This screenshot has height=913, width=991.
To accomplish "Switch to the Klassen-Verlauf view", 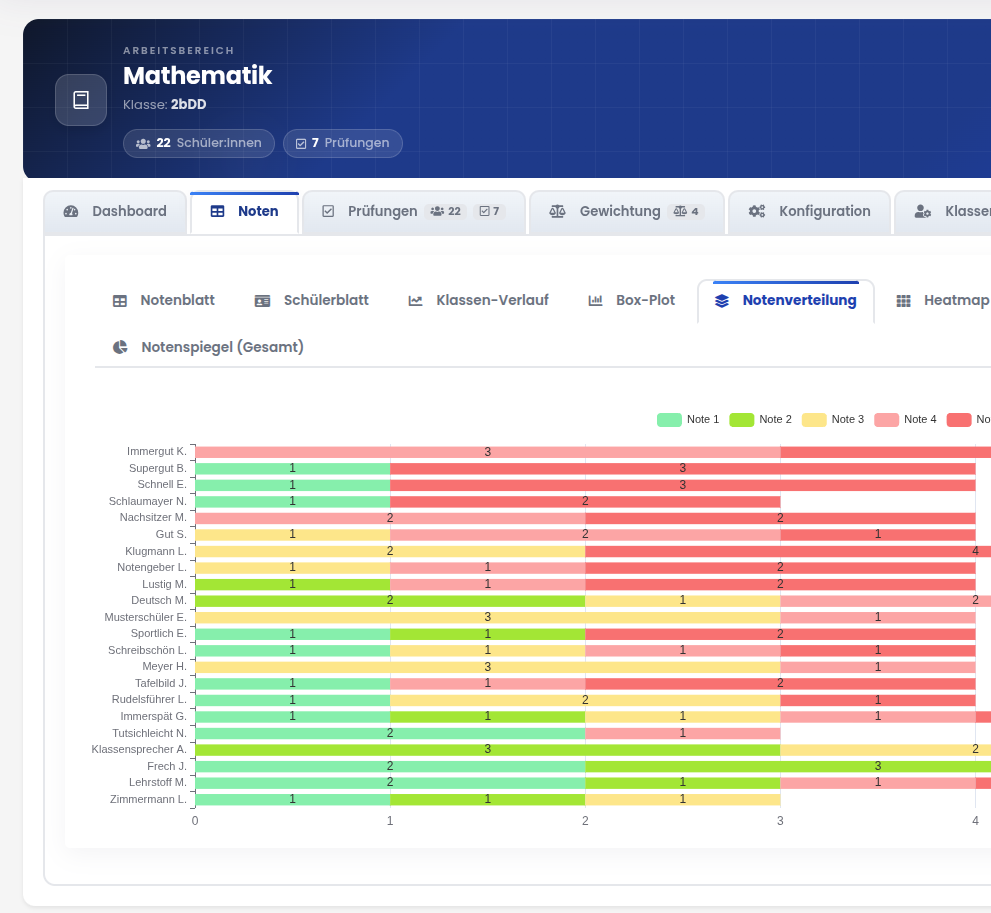I will [x=478, y=300].
